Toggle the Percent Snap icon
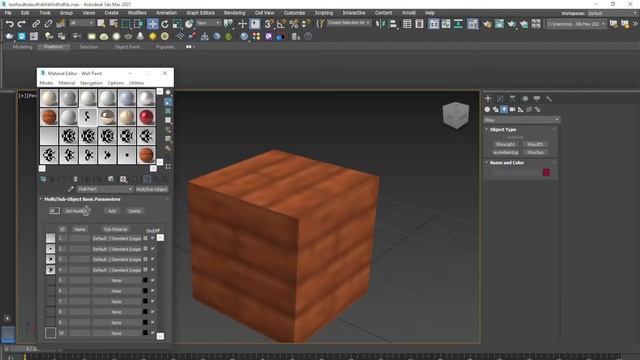This screenshot has width=640, height=360. (x=293, y=24)
